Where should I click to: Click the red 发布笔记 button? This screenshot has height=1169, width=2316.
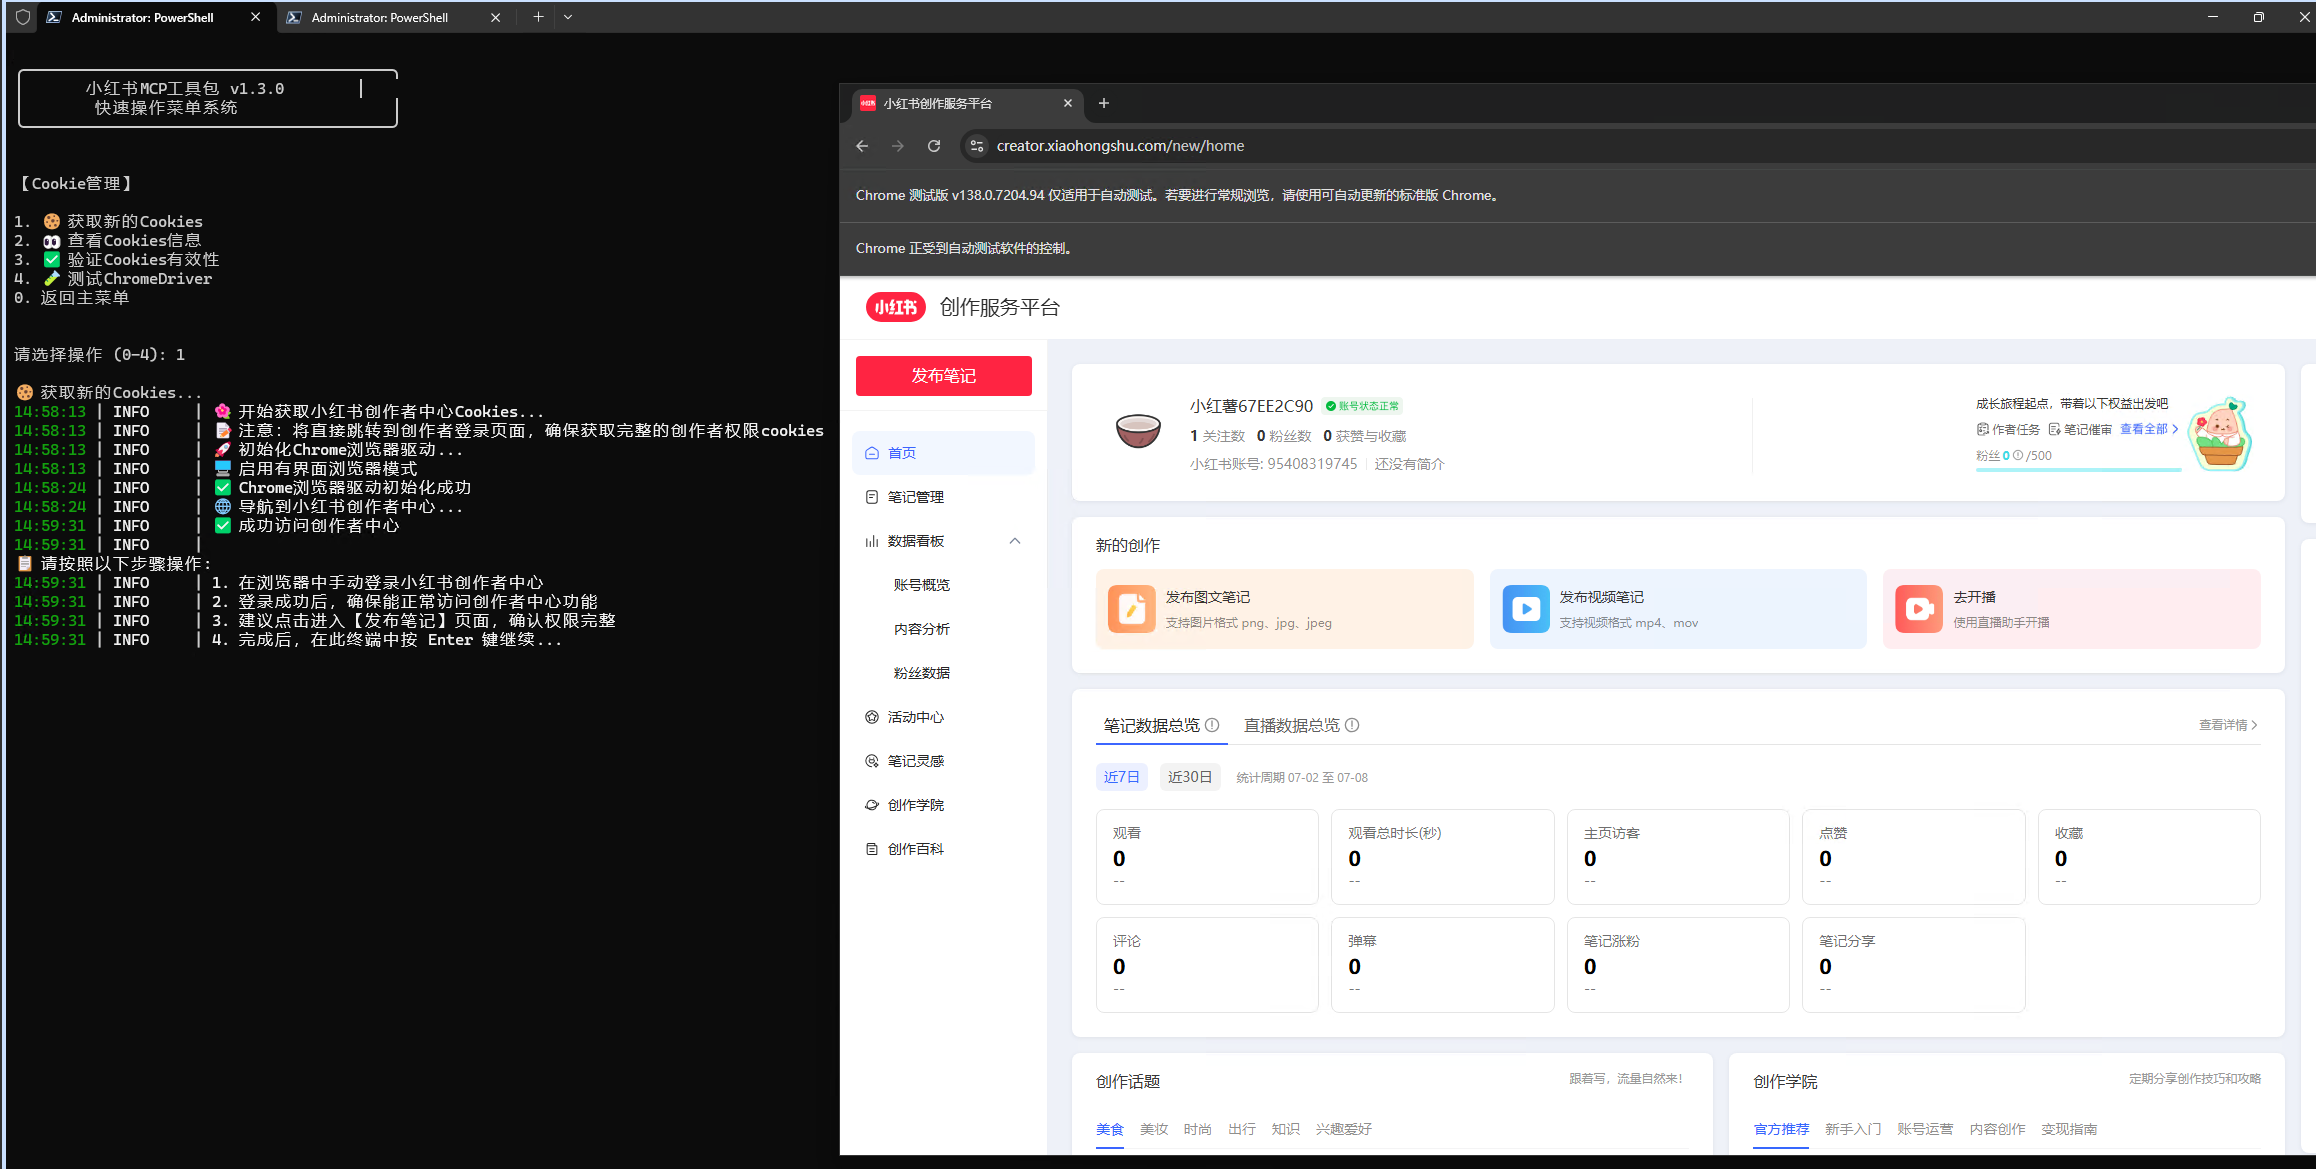tap(943, 376)
